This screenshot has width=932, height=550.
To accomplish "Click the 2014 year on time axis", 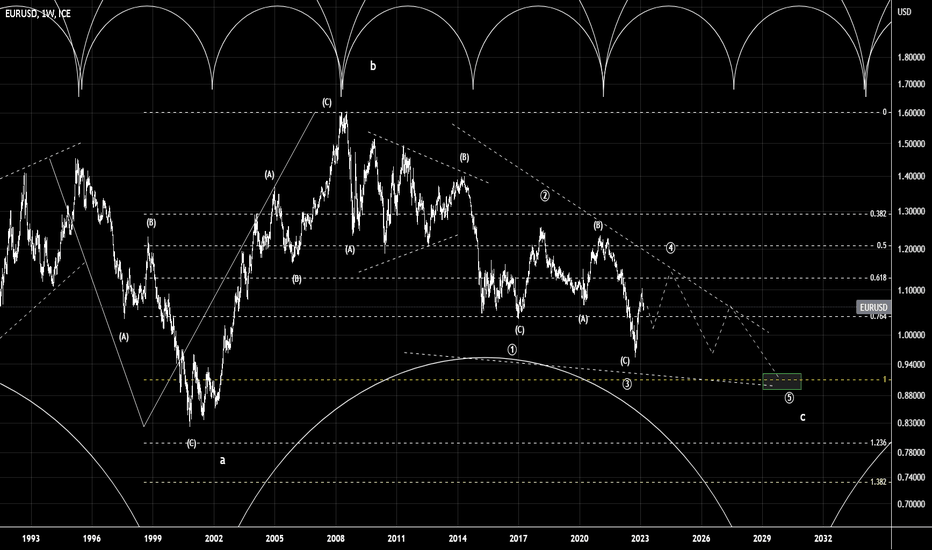I will [x=458, y=539].
